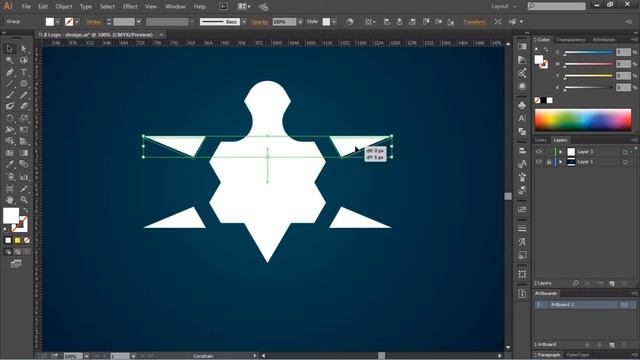Select the Eyedropper tool
This screenshot has width=640, height=360.
click(10, 164)
